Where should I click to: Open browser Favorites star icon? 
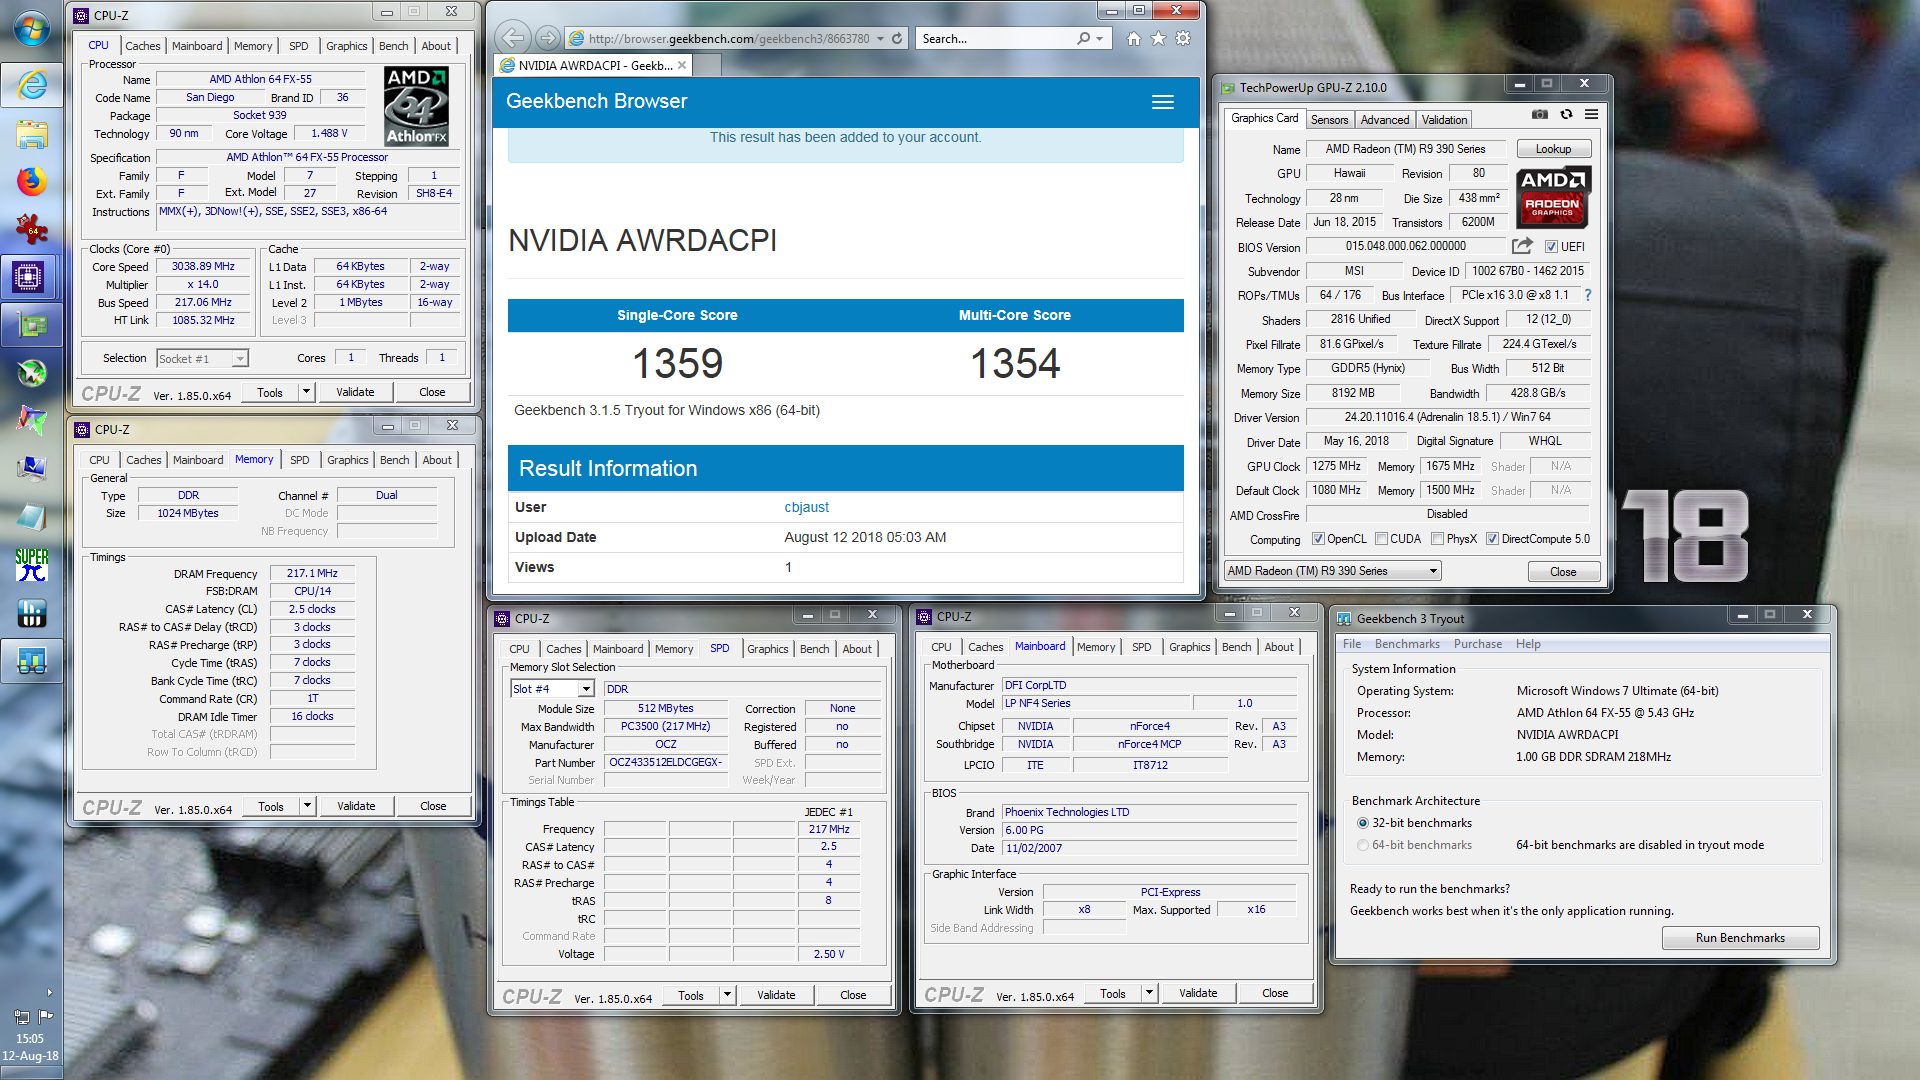[x=1158, y=38]
